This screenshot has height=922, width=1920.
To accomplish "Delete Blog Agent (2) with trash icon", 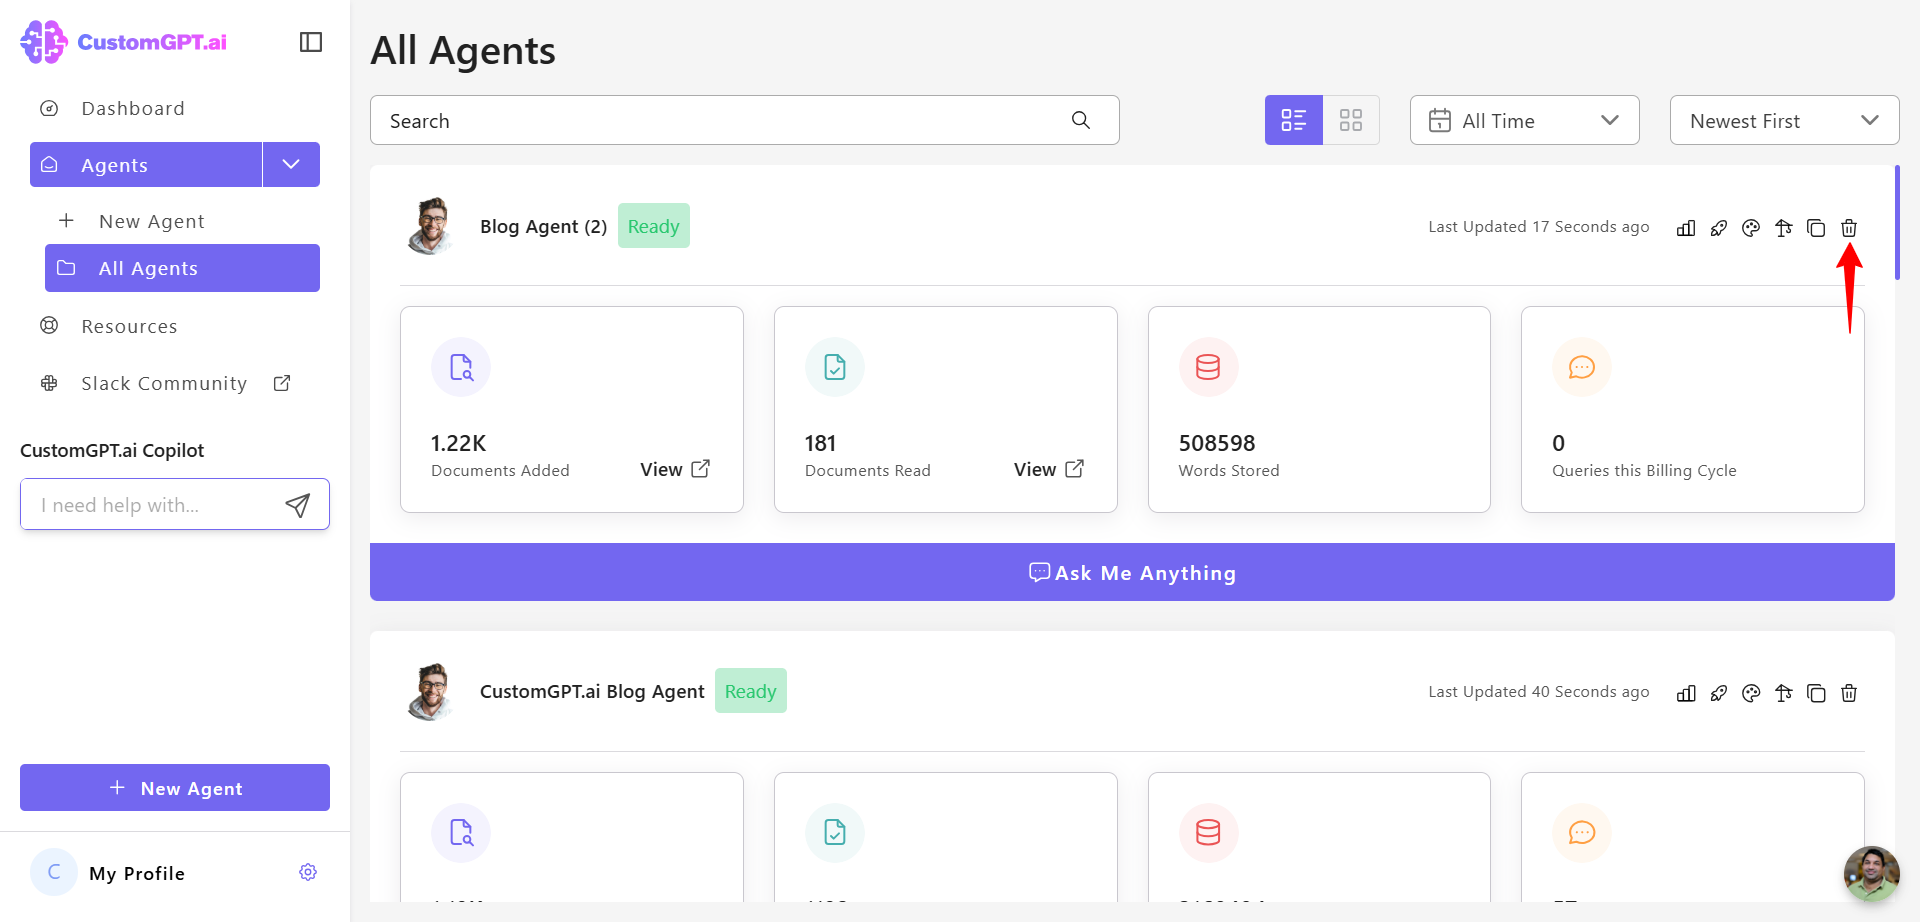I will tap(1849, 228).
